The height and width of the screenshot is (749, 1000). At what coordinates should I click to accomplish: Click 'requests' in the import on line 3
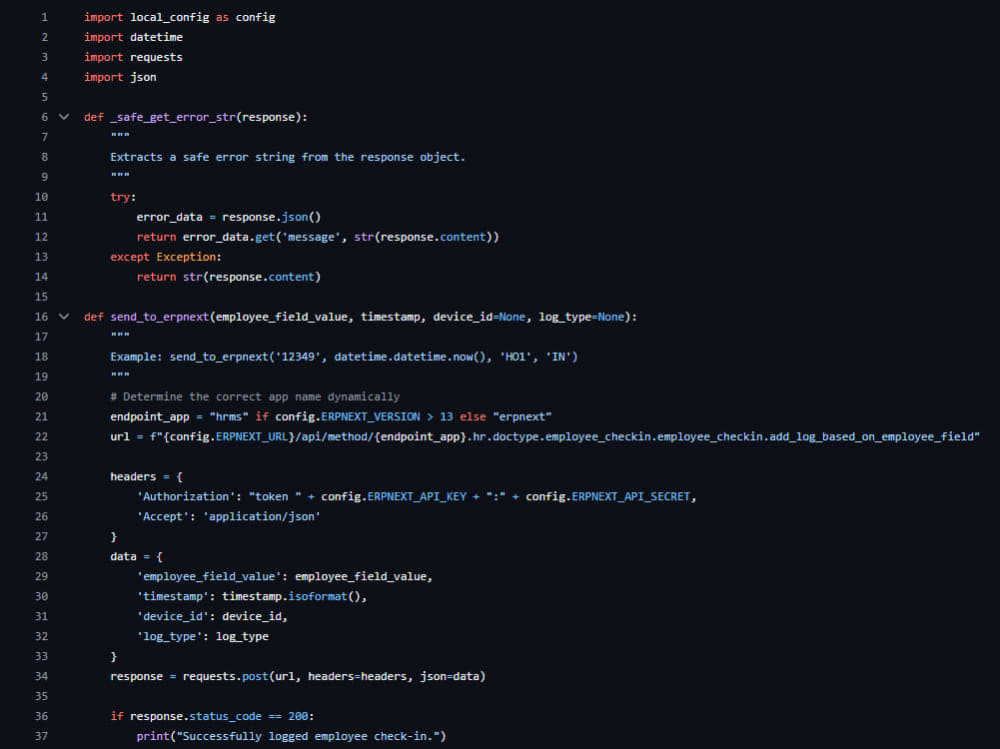point(156,57)
